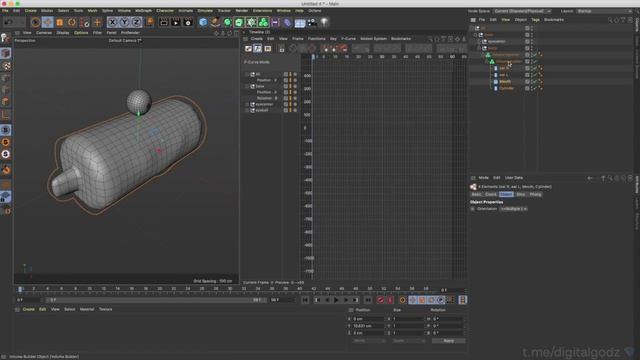
Task: Open the viewport Cameras menu
Action: pyautogui.click(x=44, y=33)
